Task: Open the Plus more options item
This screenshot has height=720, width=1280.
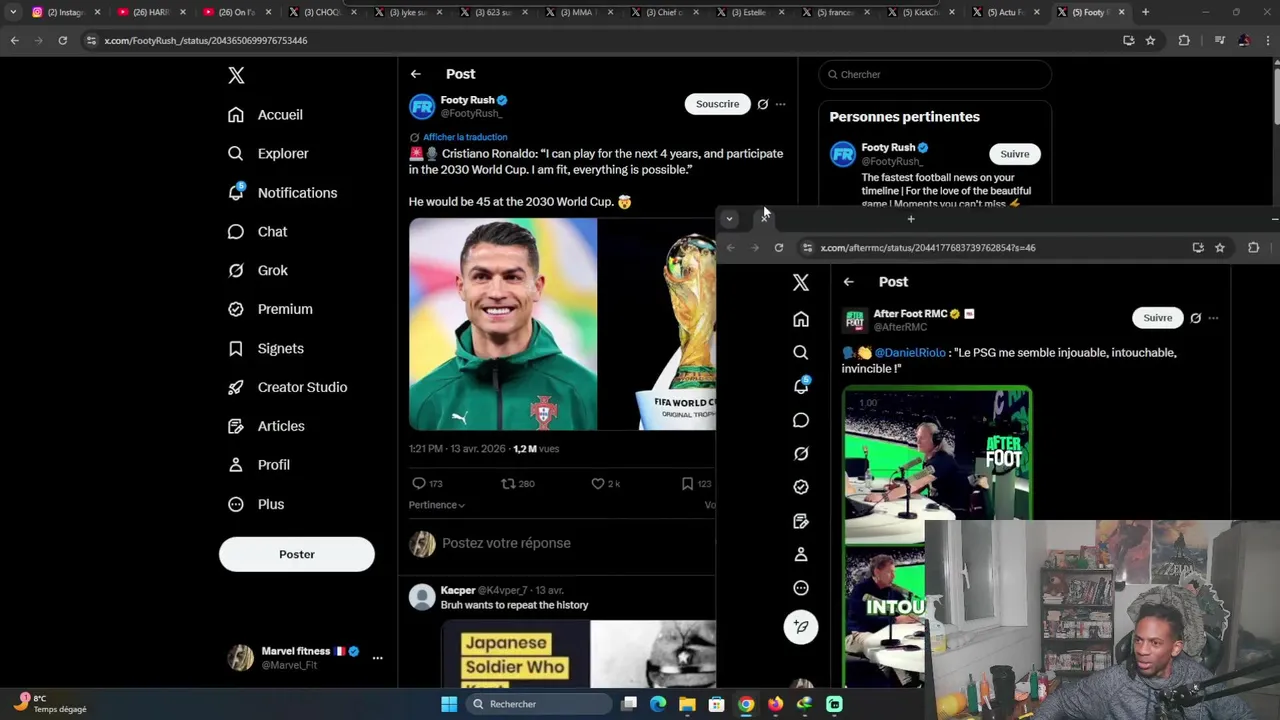Action: [x=256, y=504]
